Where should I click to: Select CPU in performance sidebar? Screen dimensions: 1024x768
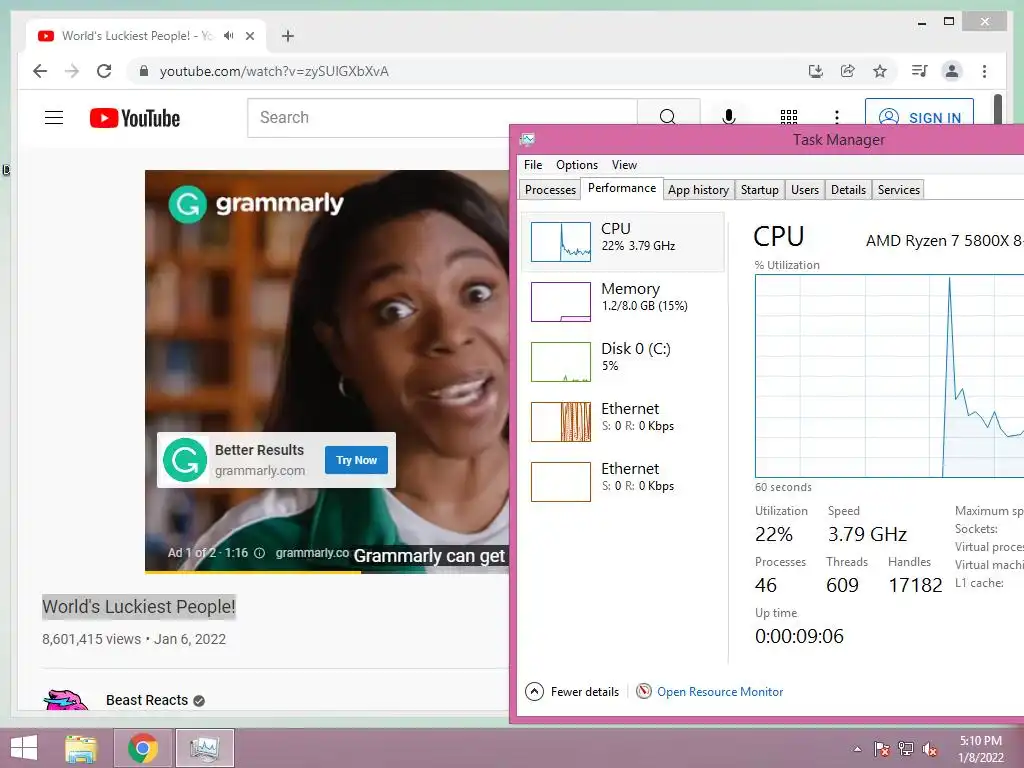(x=623, y=242)
